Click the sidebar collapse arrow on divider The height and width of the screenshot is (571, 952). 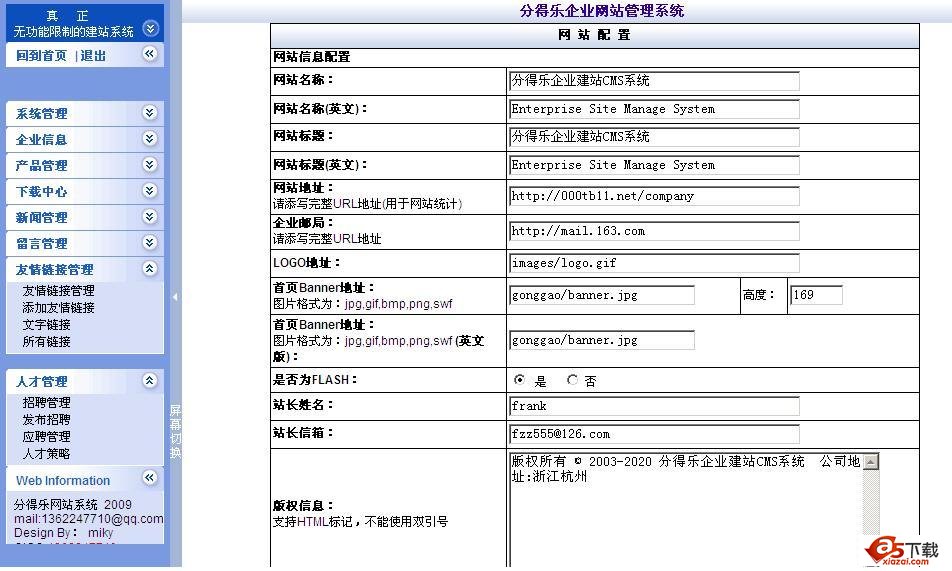pos(176,297)
